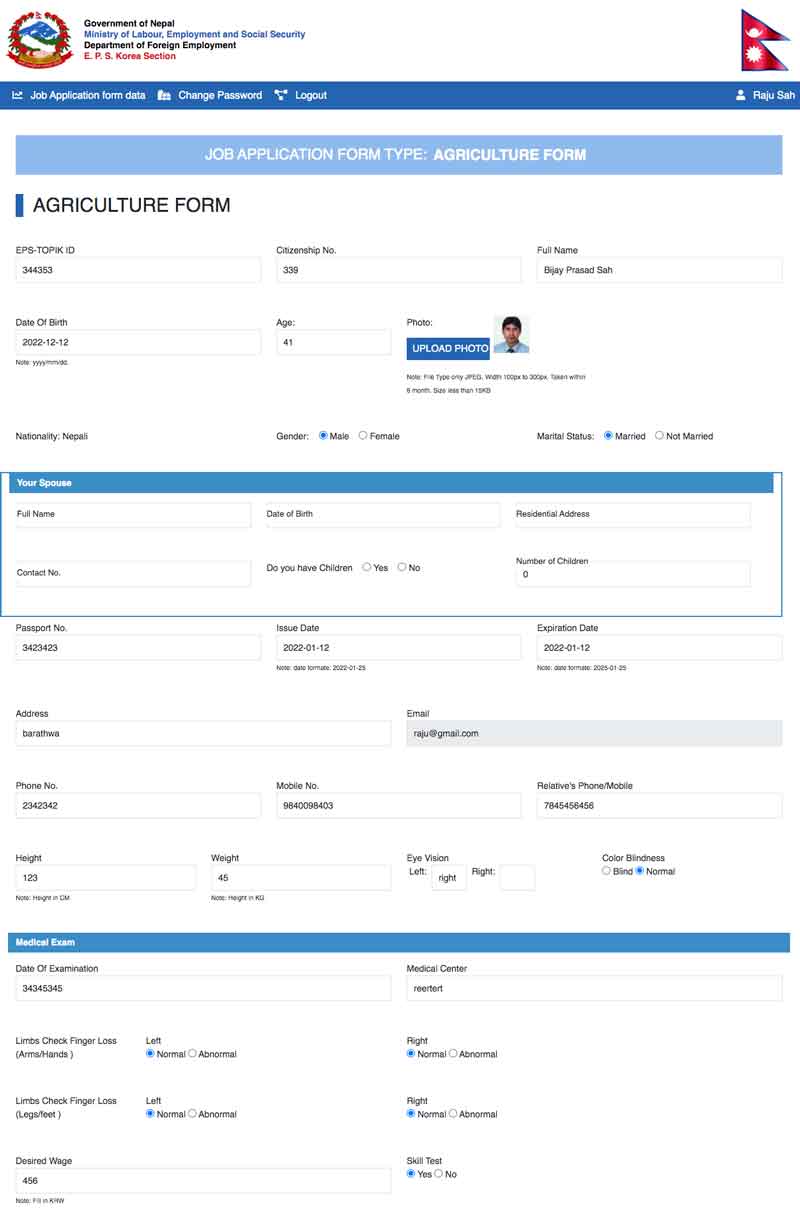Click the Logout network icon
This screenshot has width=800, height=1227.
point(281,95)
